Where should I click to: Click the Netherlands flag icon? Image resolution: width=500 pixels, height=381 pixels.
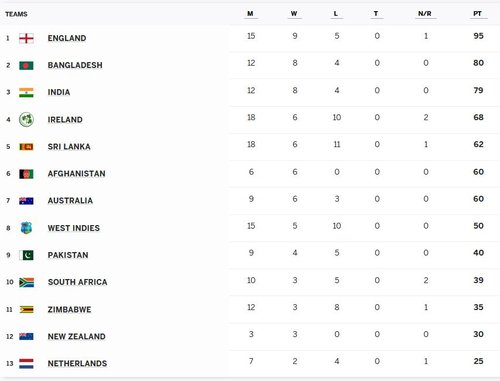26,363
